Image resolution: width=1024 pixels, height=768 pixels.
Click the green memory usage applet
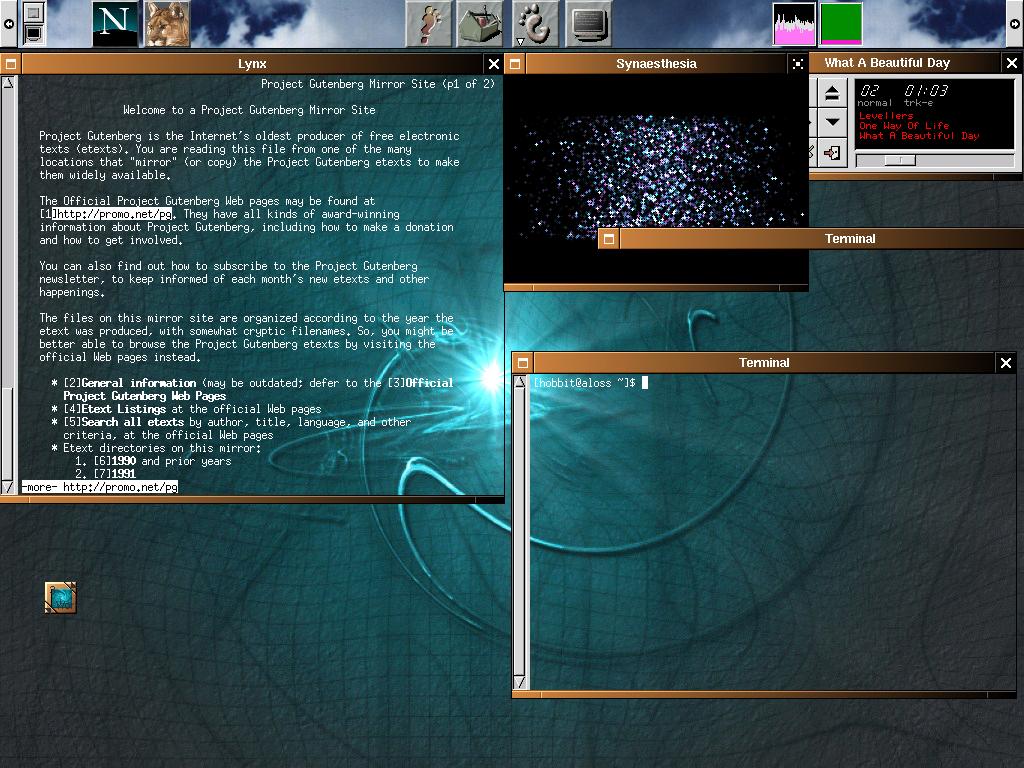[841, 24]
